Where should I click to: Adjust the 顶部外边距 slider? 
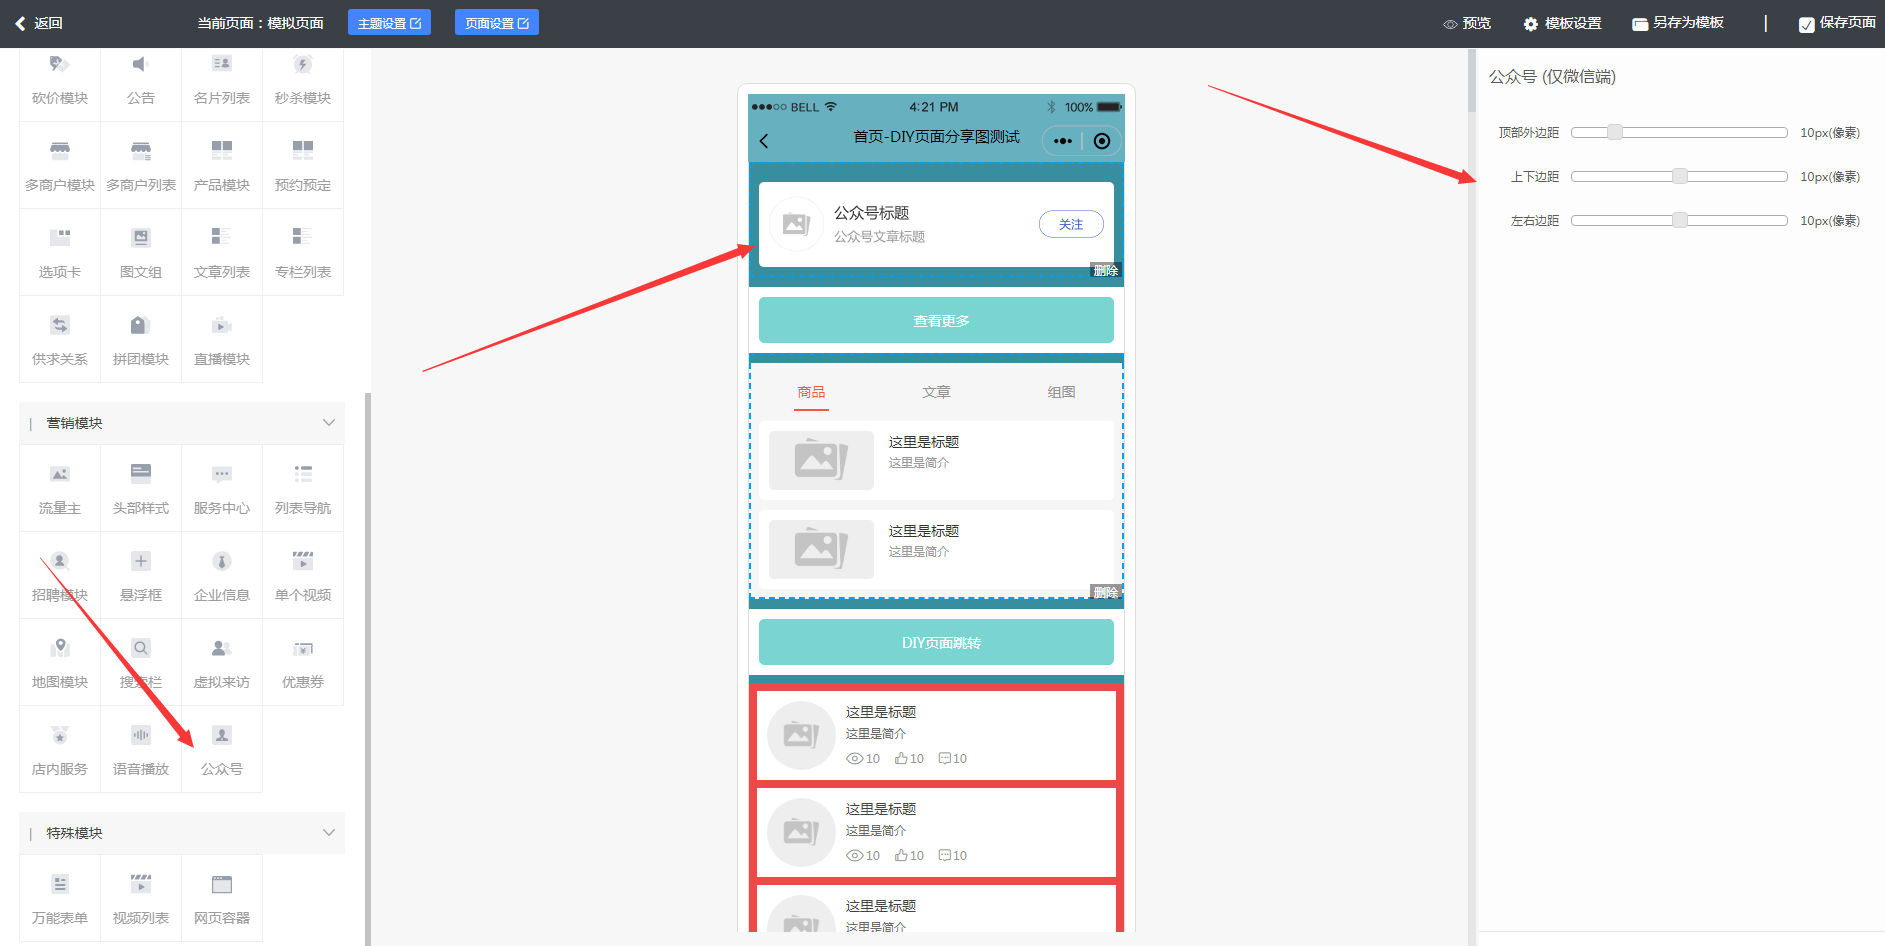[x=1679, y=132]
